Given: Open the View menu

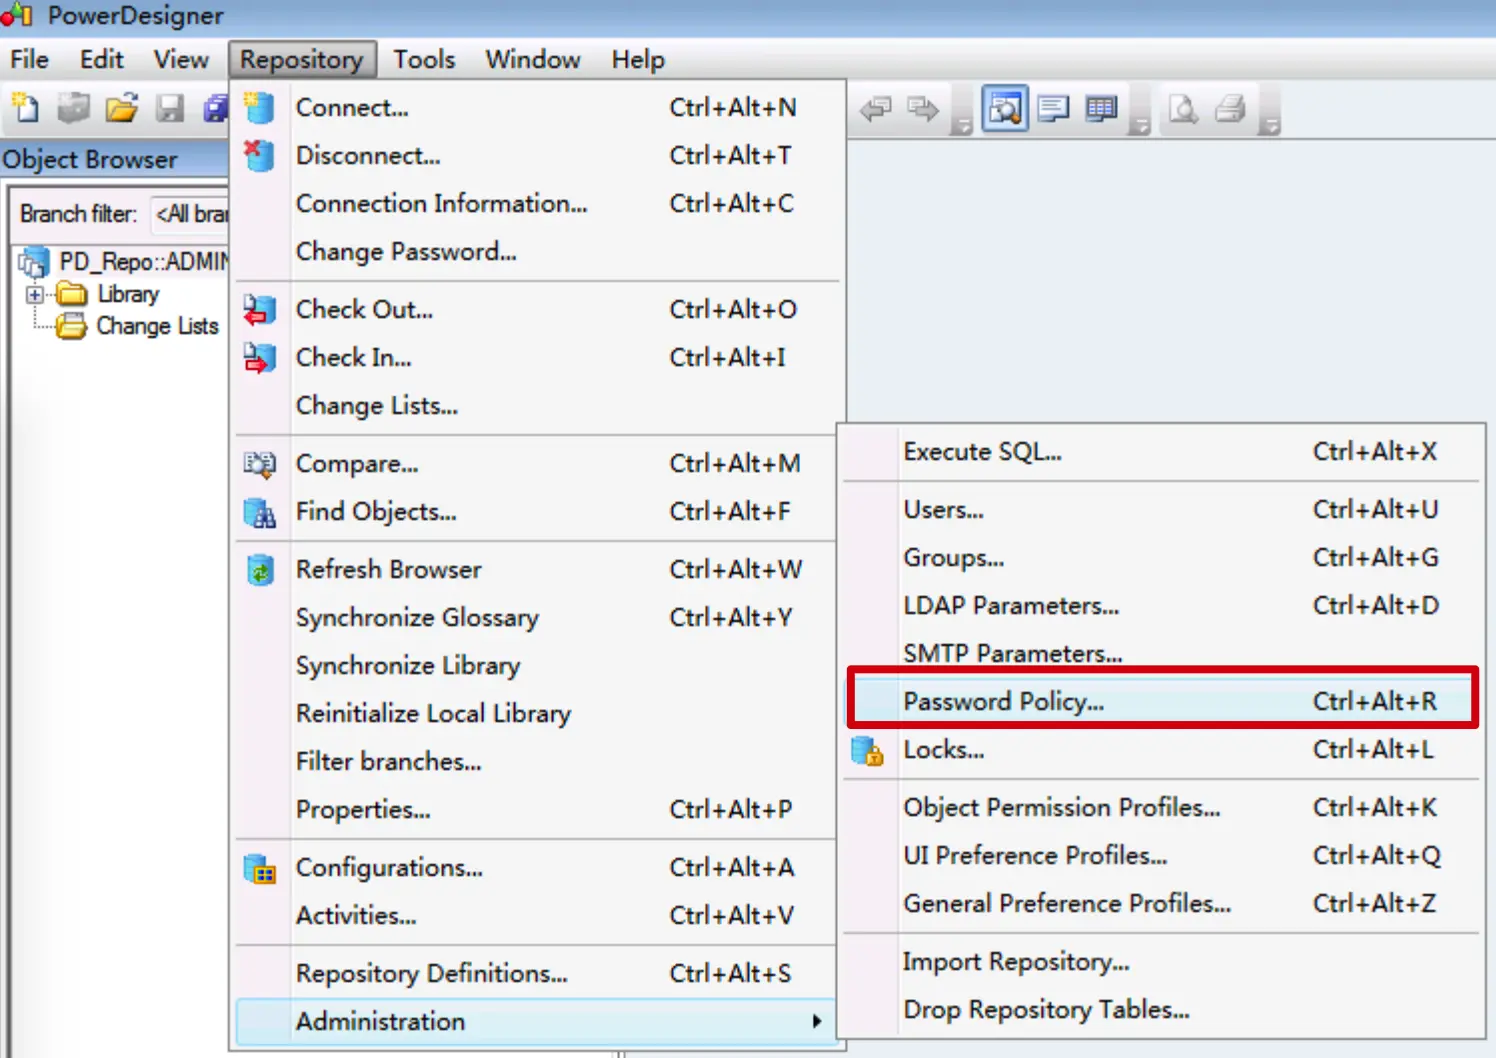Looking at the screenshot, I should 181,60.
